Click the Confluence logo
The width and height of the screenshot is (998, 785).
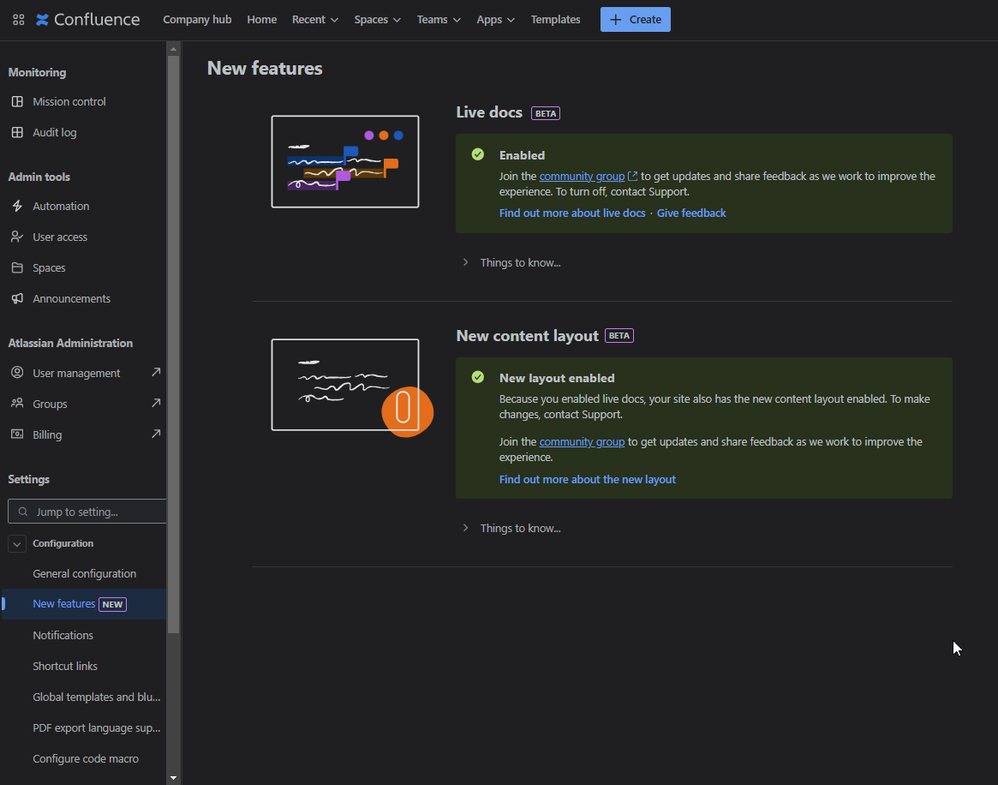click(88, 20)
